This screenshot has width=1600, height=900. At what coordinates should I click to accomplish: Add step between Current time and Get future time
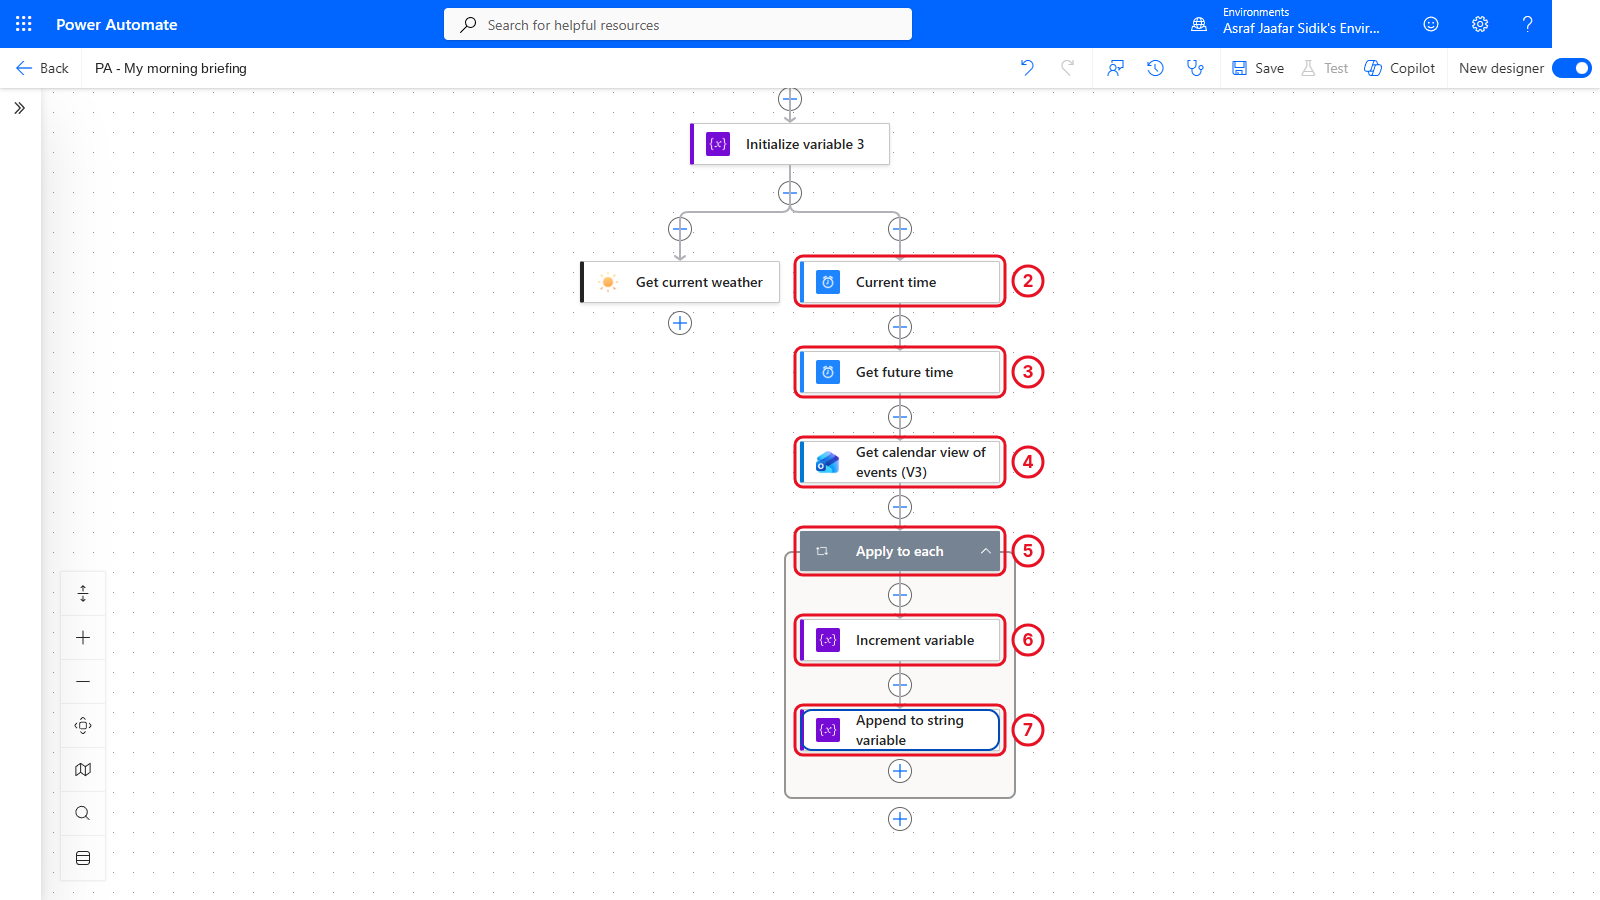(x=900, y=327)
